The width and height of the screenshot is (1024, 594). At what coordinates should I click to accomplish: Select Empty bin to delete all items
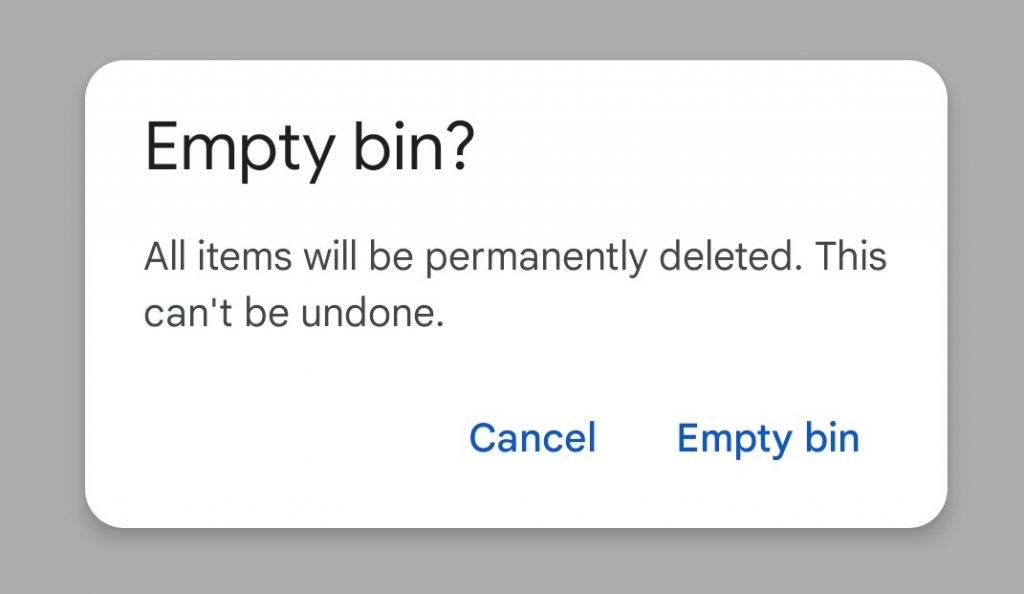(x=768, y=437)
